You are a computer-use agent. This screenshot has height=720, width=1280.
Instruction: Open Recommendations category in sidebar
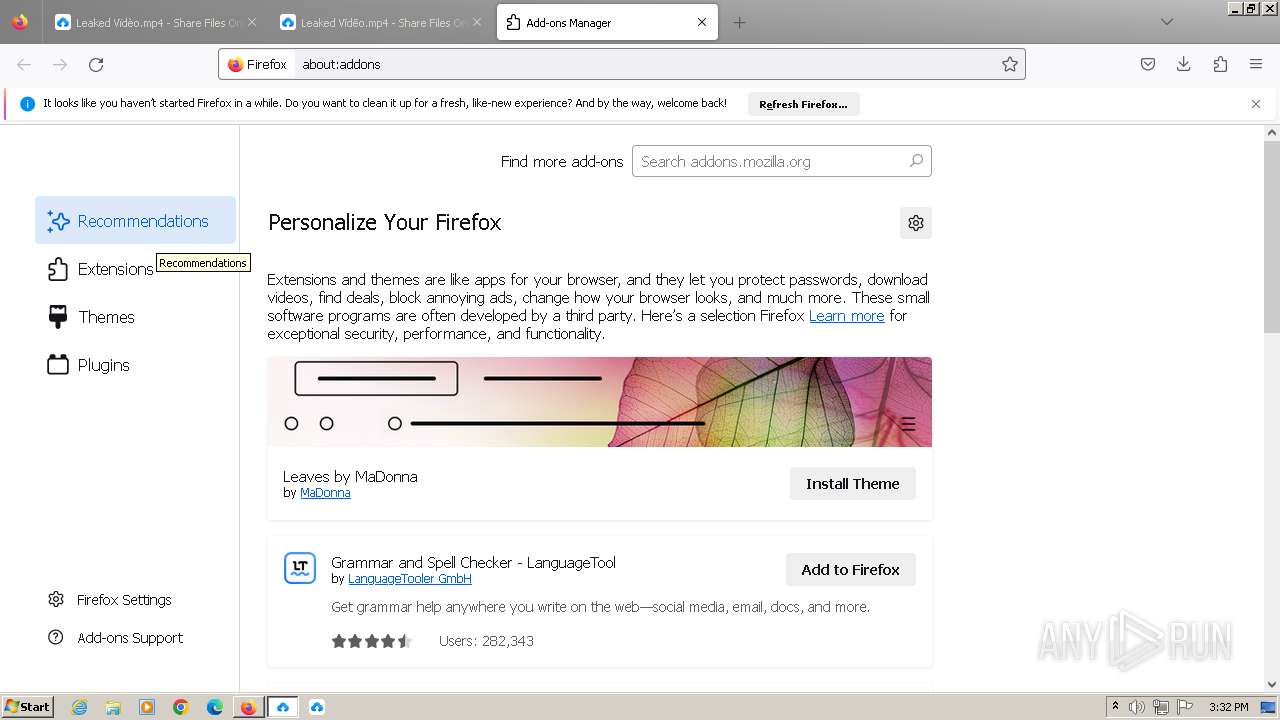(135, 221)
